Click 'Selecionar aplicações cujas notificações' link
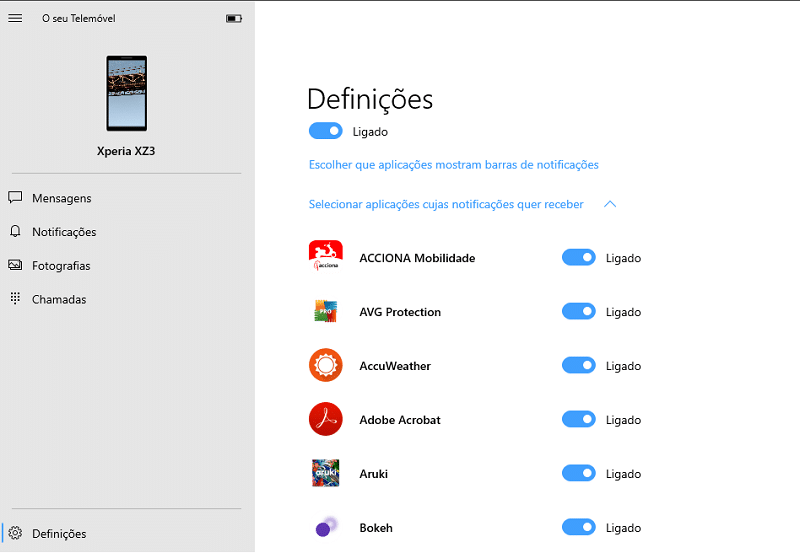 point(446,204)
